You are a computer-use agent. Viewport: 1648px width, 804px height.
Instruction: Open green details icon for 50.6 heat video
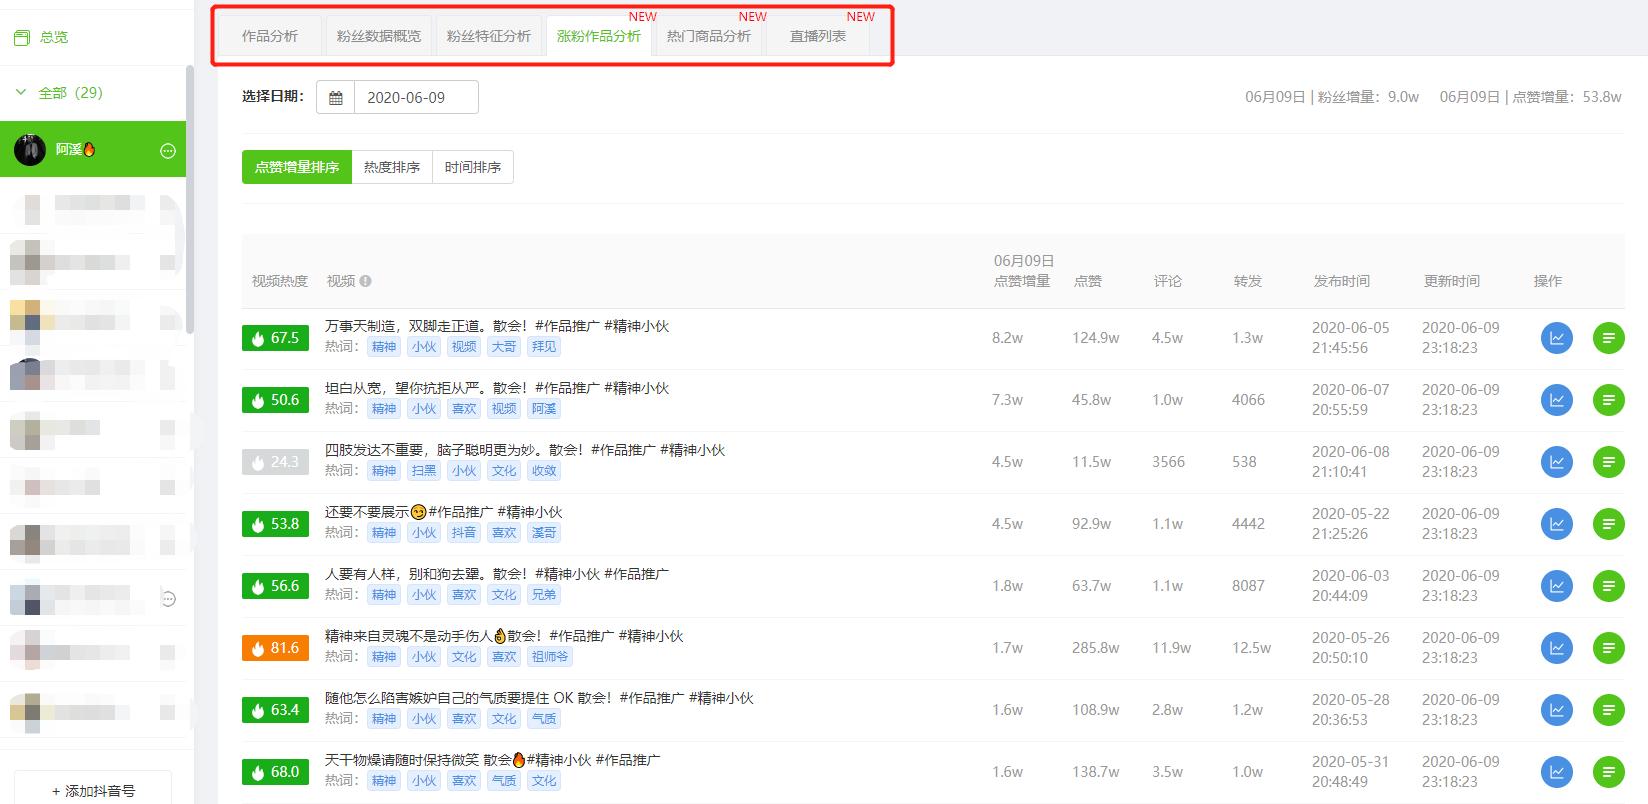pyautogui.click(x=1608, y=400)
